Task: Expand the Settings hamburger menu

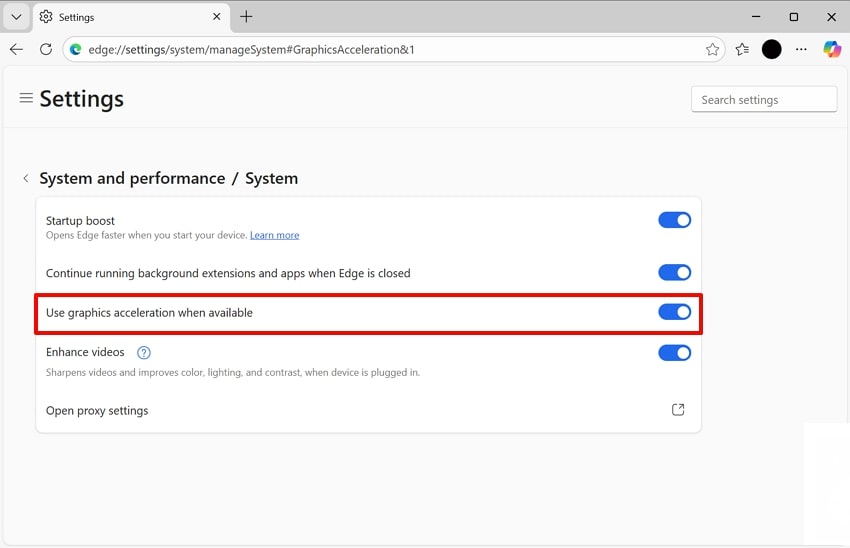Action: pos(26,98)
